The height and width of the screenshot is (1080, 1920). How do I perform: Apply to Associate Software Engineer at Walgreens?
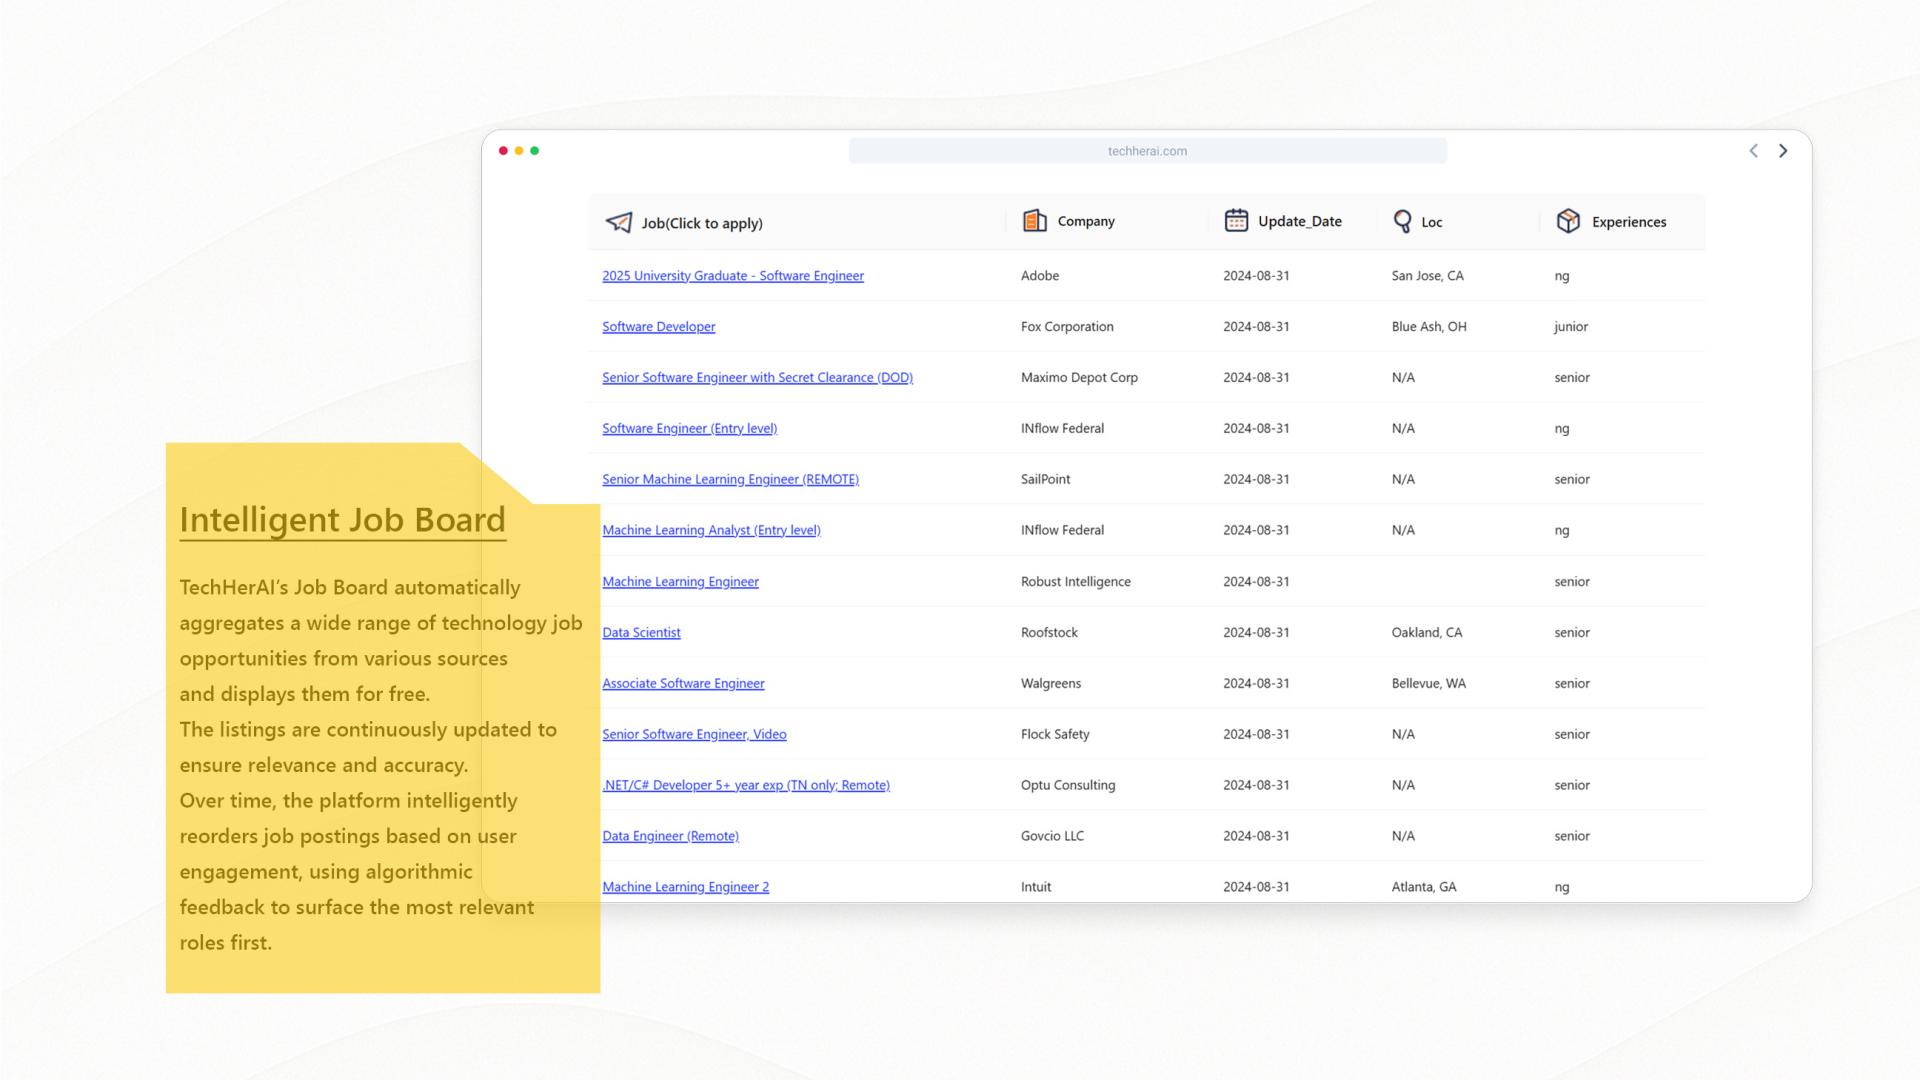(x=683, y=683)
